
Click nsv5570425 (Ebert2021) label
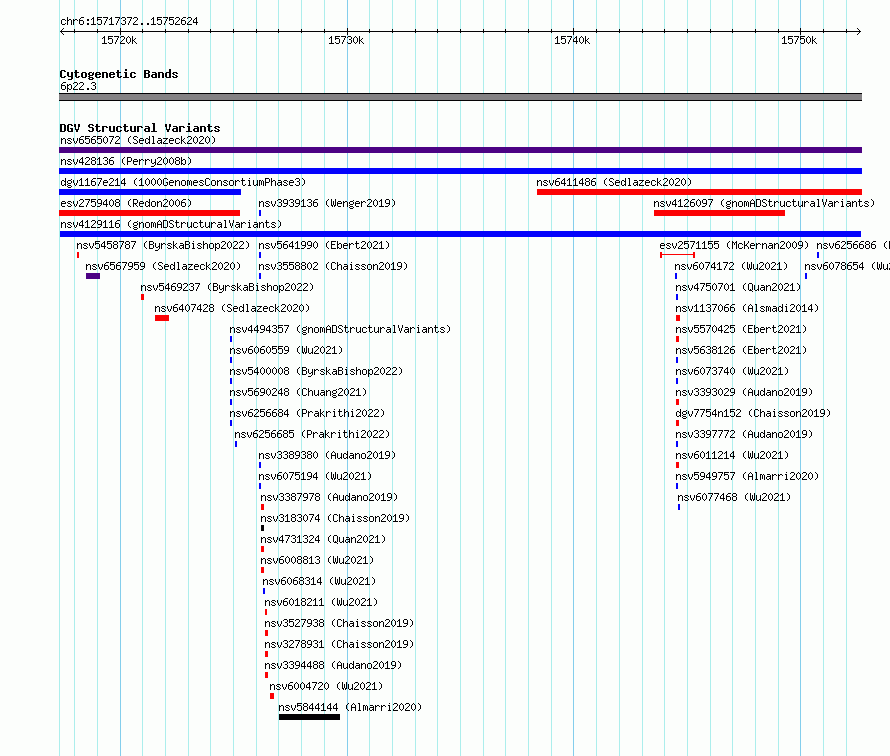(741, 329)
